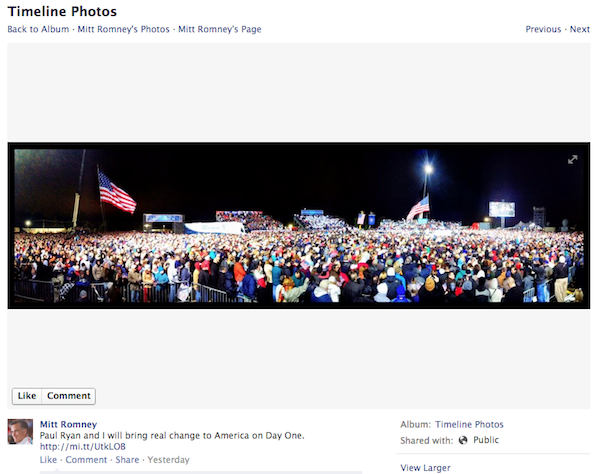600x474 pixels.
Task: Open the Timeline Photos album link
Action: (469, 424)
